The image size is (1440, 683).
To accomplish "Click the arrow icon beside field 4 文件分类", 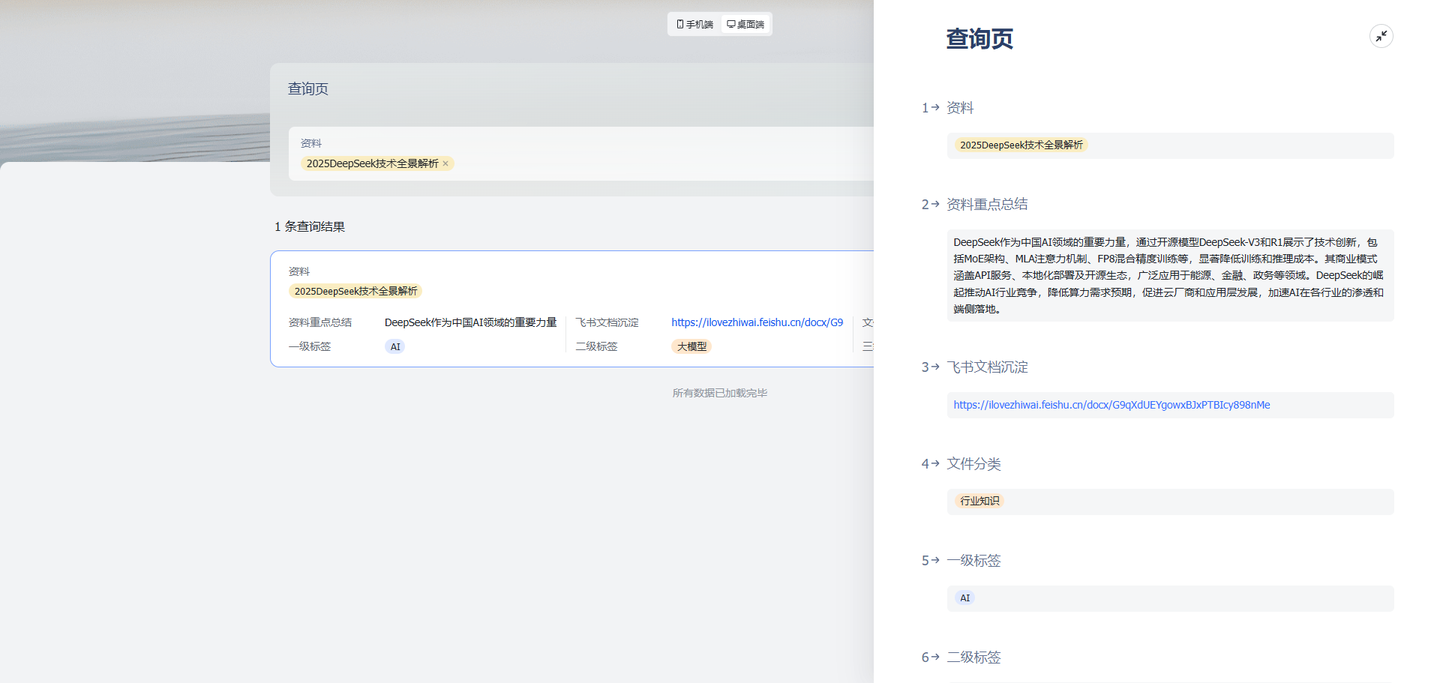I will [x=935, y=464].
